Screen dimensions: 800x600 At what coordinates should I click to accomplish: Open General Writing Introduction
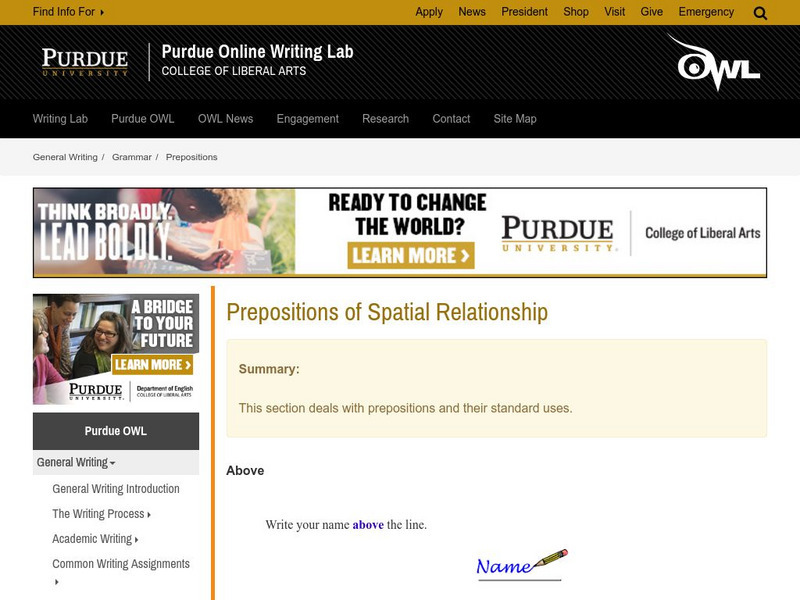coord(116,489)
